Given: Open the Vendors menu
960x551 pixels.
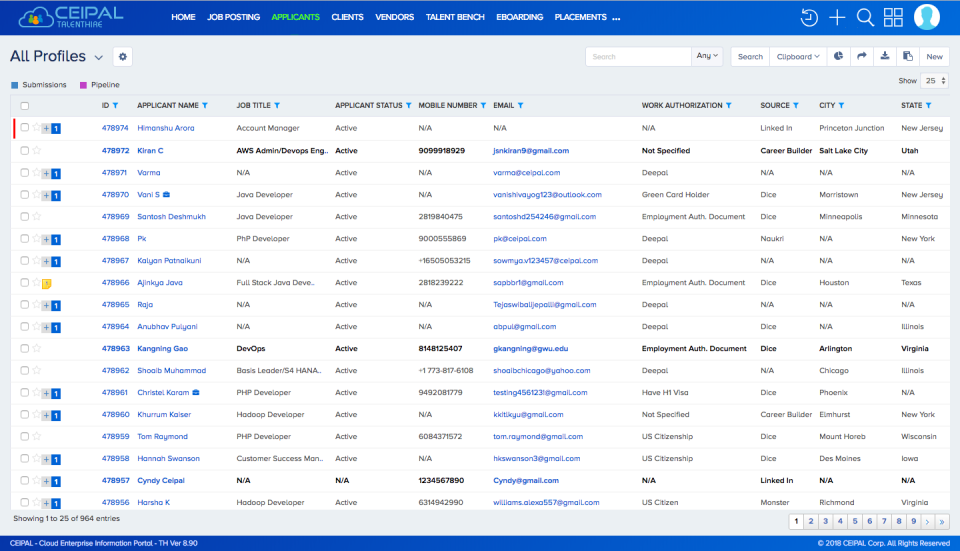Looking at the screenshot, I should pyautogui.click(x=394, y=17).
